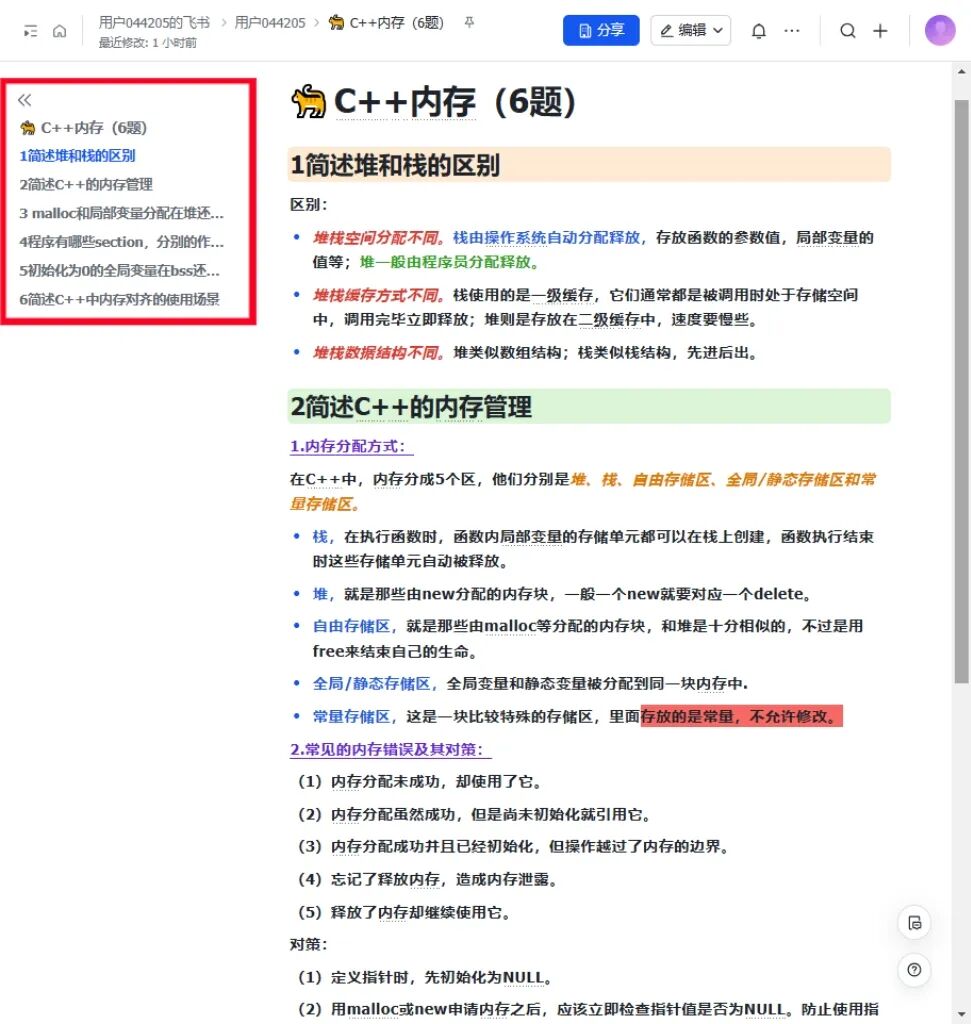Click the red highlighted 存放的是常量，不允许修改 text

(x=741, y=716)
